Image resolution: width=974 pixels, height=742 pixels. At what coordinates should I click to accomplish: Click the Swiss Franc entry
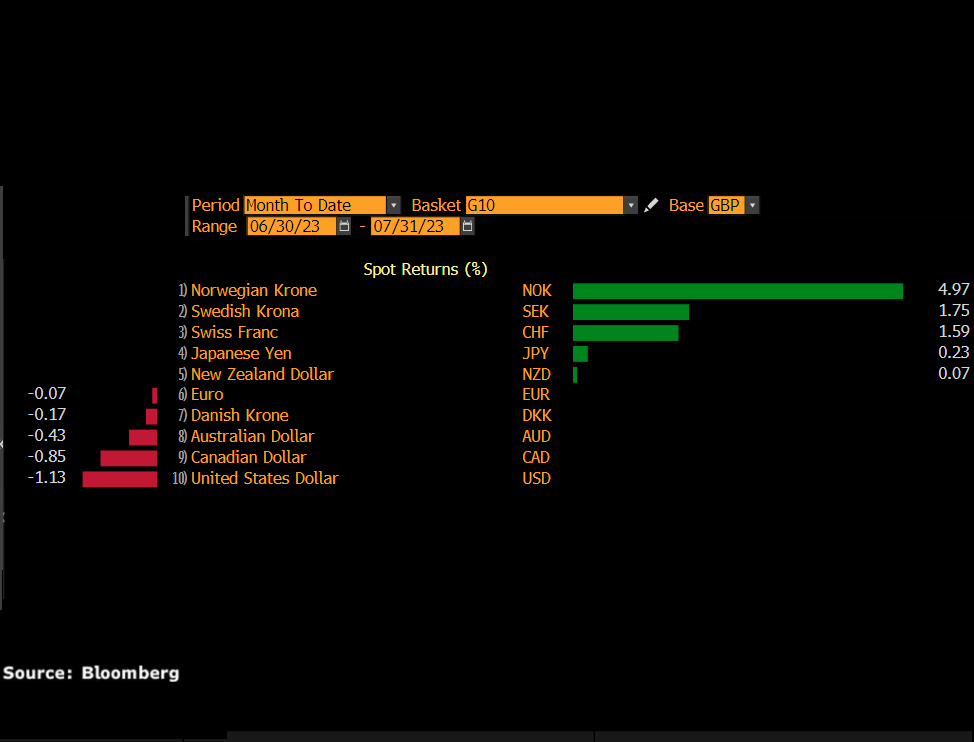click(234, 332)
